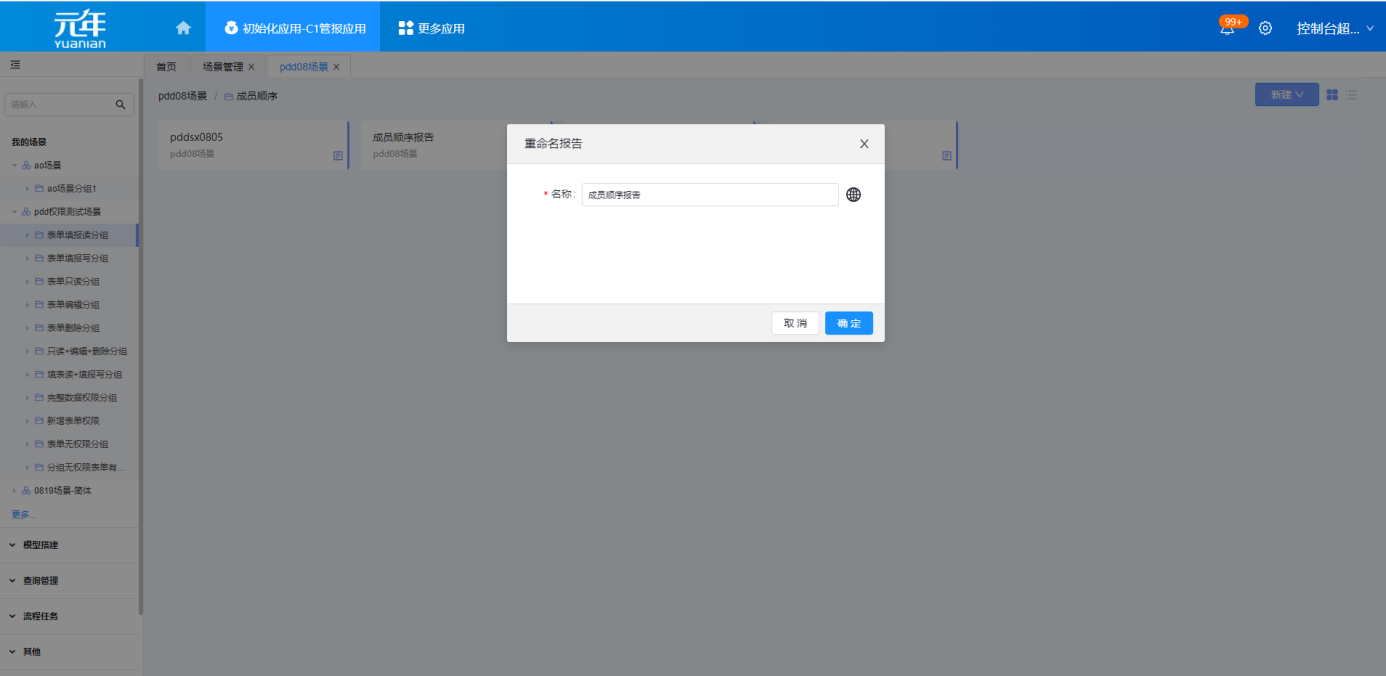Collapse the sidebar with hamburger icon

tap(15, 65)
